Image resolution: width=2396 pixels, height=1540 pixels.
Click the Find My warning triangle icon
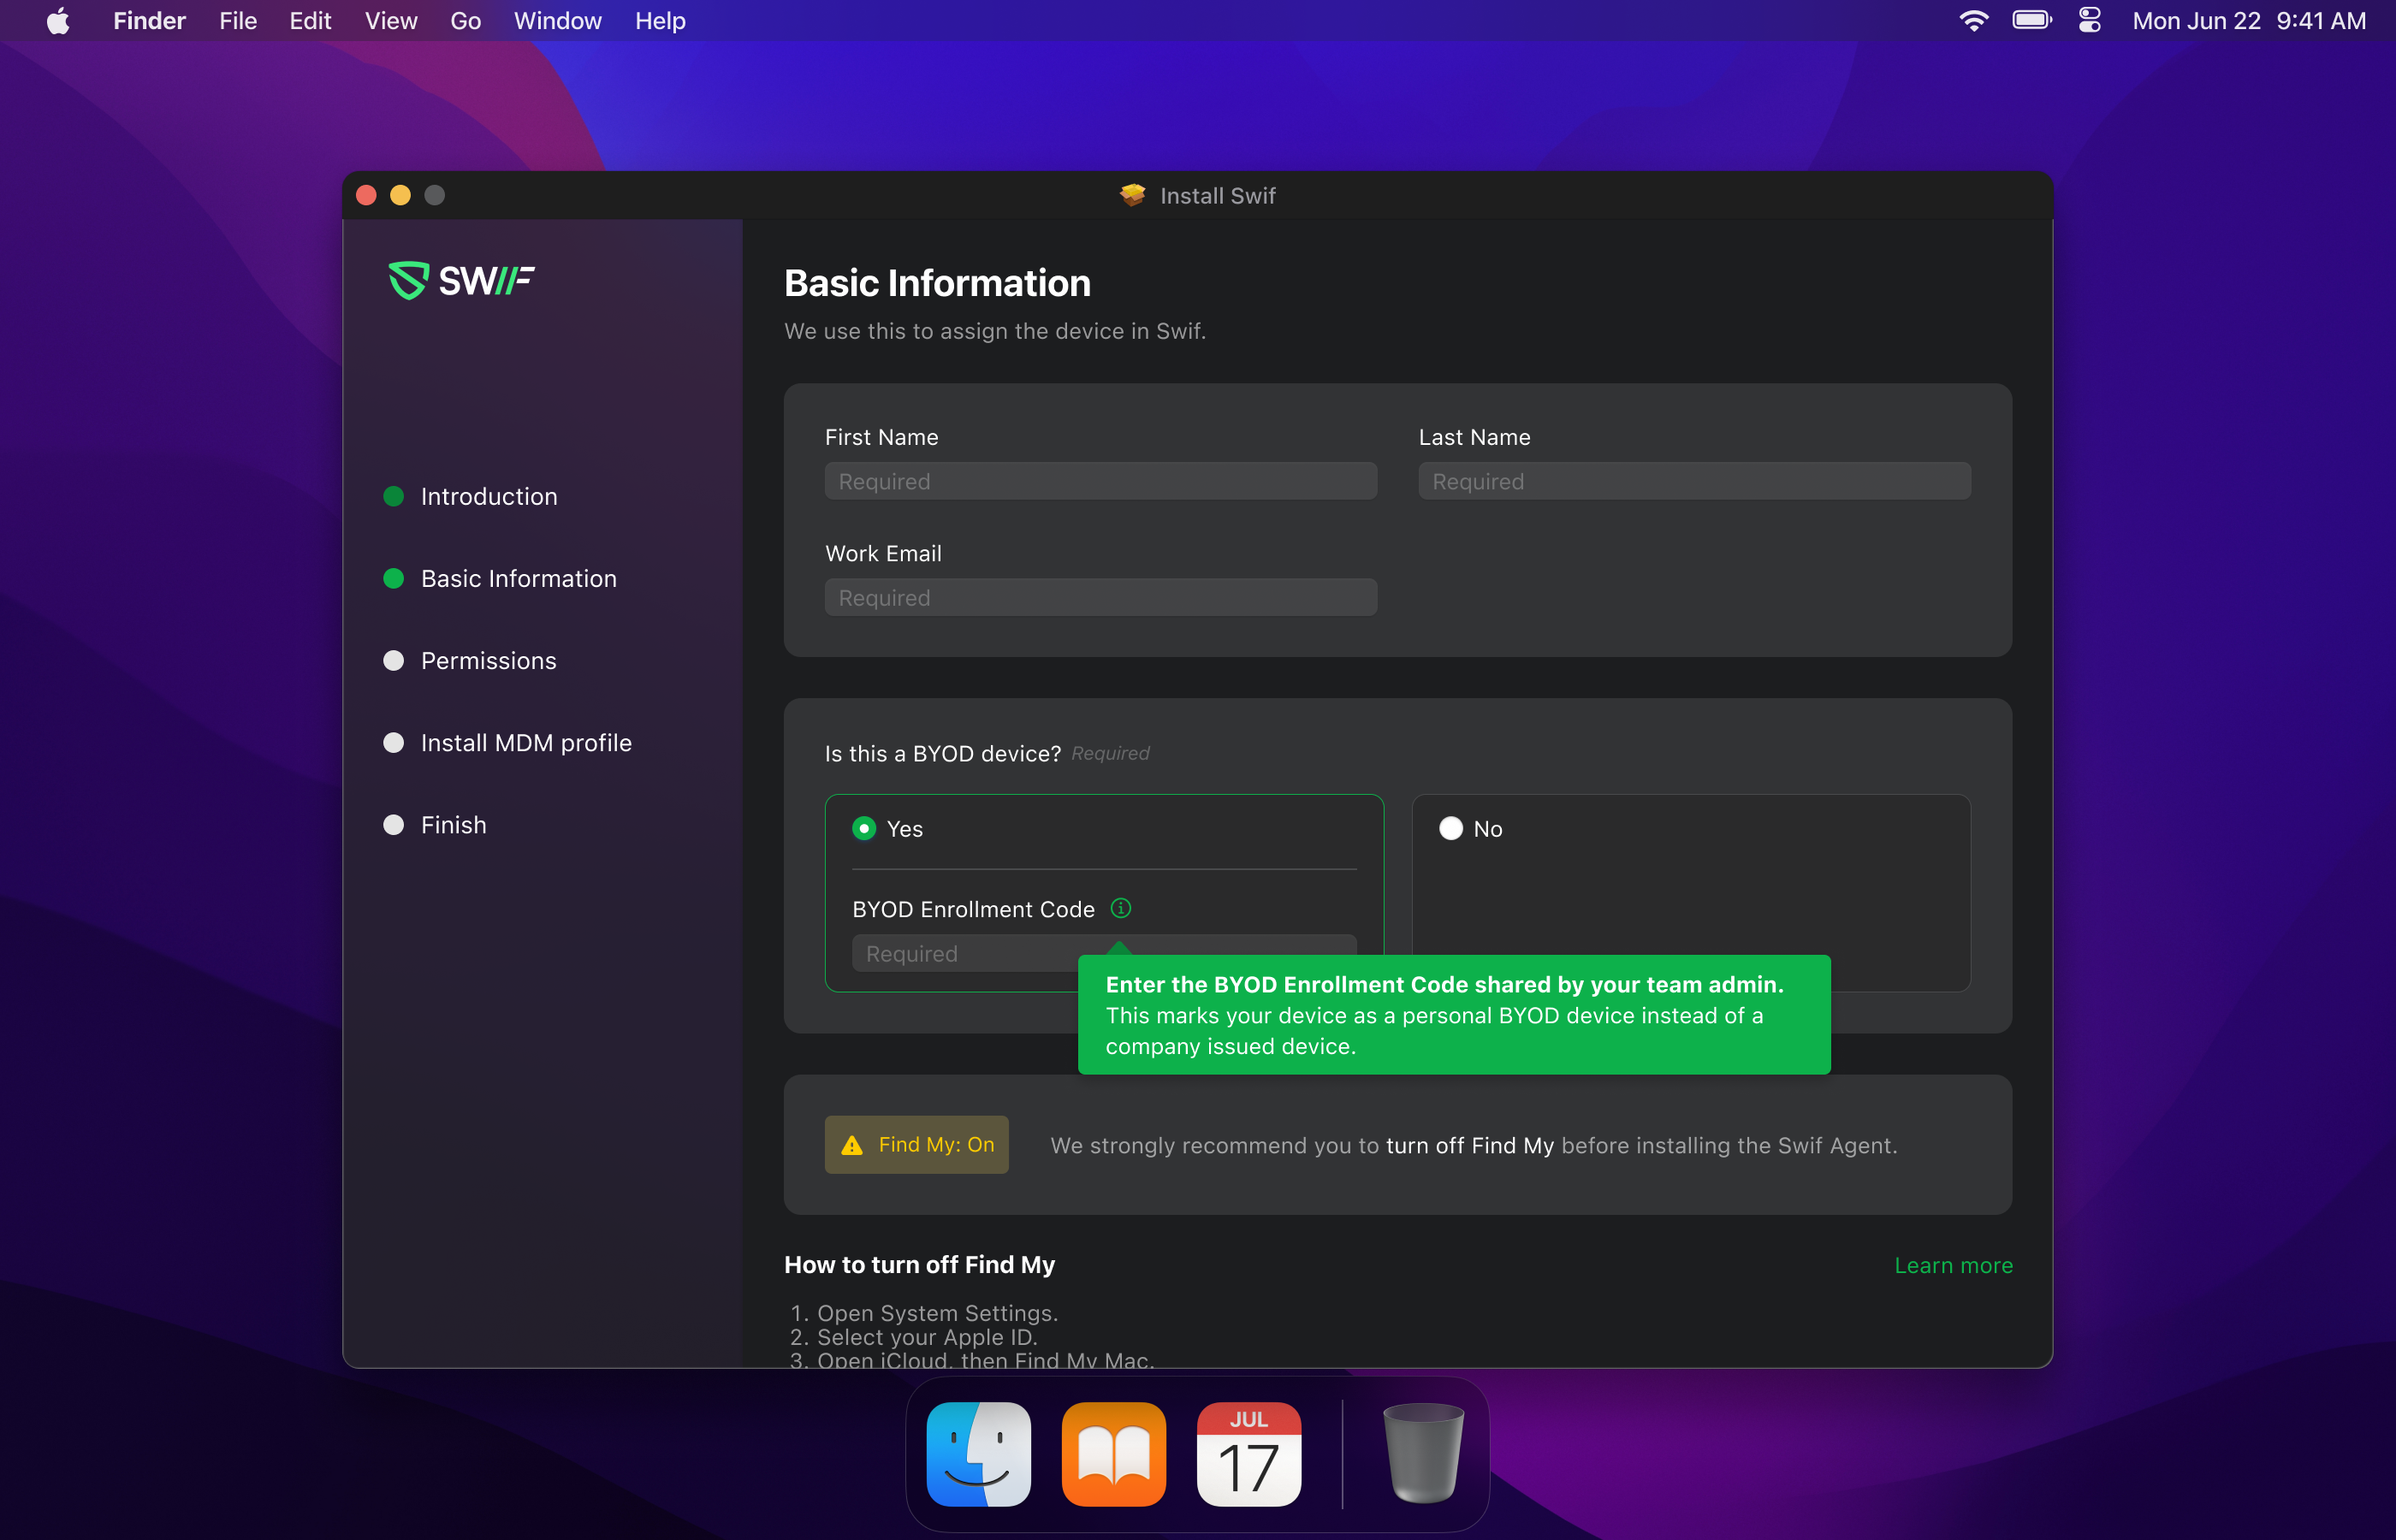[852, 1145]
